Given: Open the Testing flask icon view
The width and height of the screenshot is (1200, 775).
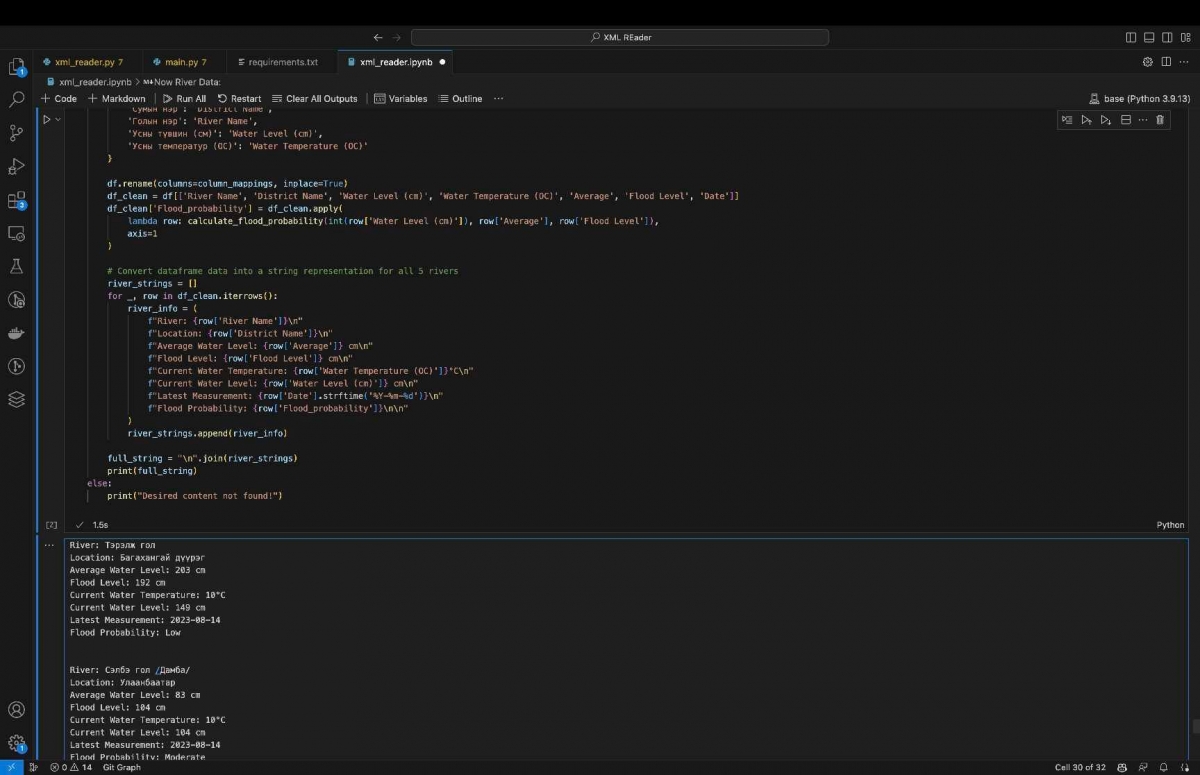Looking at the screenshot, I should click(x=16, y=266).
